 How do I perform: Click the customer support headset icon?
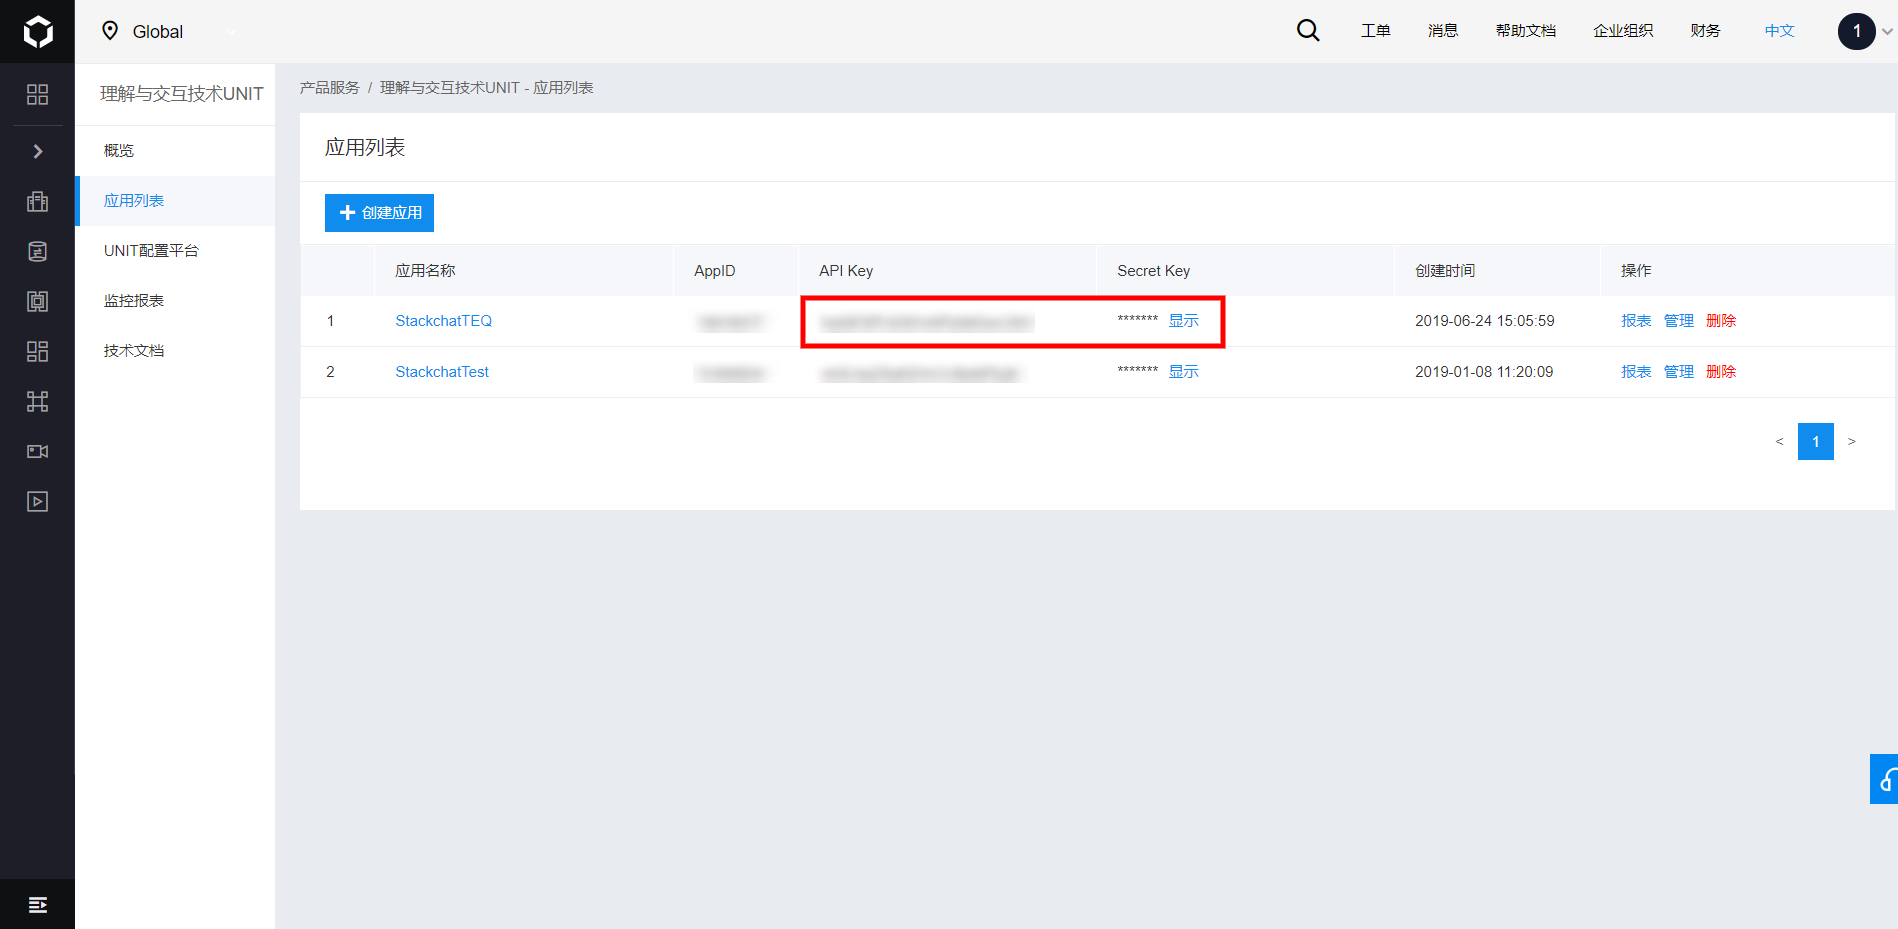(1885, 779)
